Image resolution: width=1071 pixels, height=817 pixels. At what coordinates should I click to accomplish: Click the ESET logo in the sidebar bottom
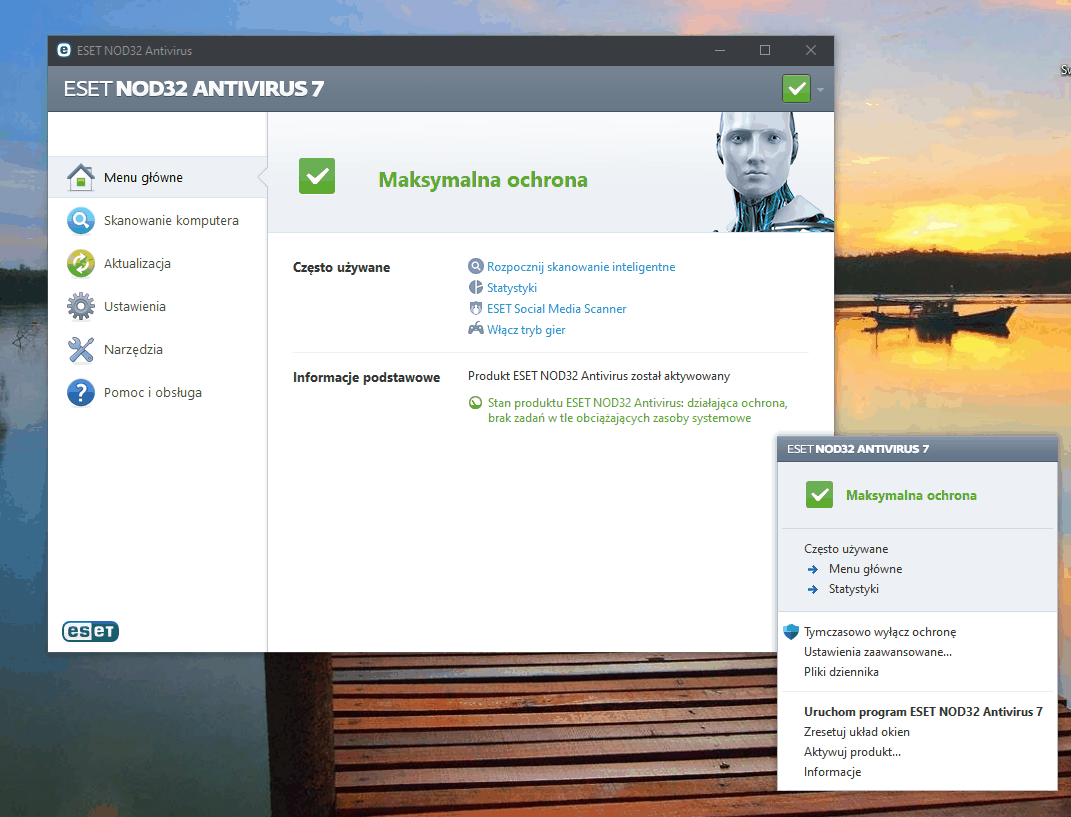[90, 631]
